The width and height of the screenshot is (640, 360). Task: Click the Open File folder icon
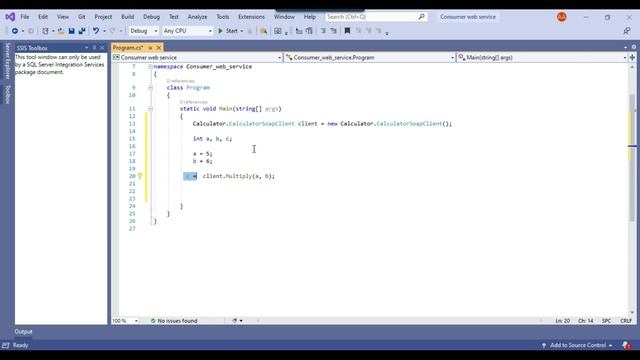(61, 31)
